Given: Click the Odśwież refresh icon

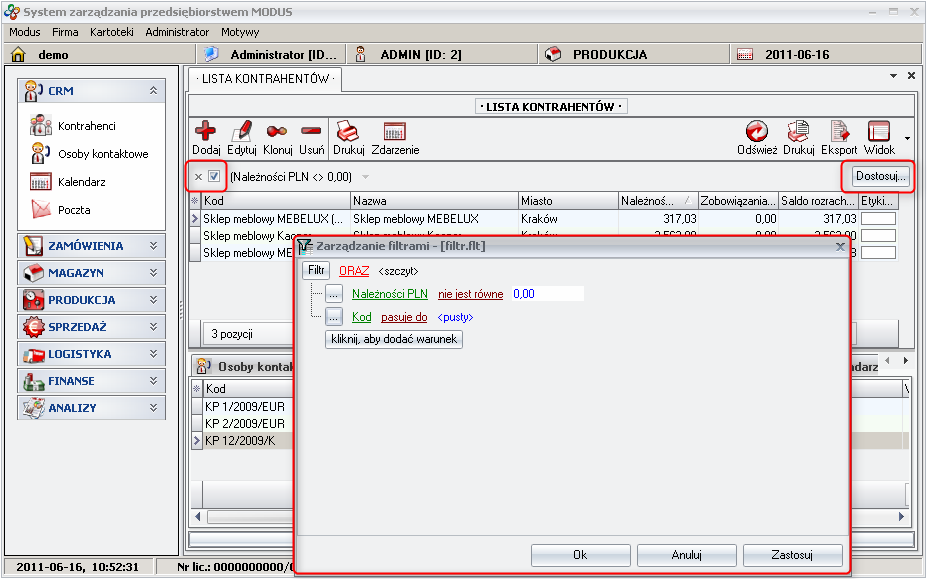Looking at the screenshot, I should click(x=757, y=132).
